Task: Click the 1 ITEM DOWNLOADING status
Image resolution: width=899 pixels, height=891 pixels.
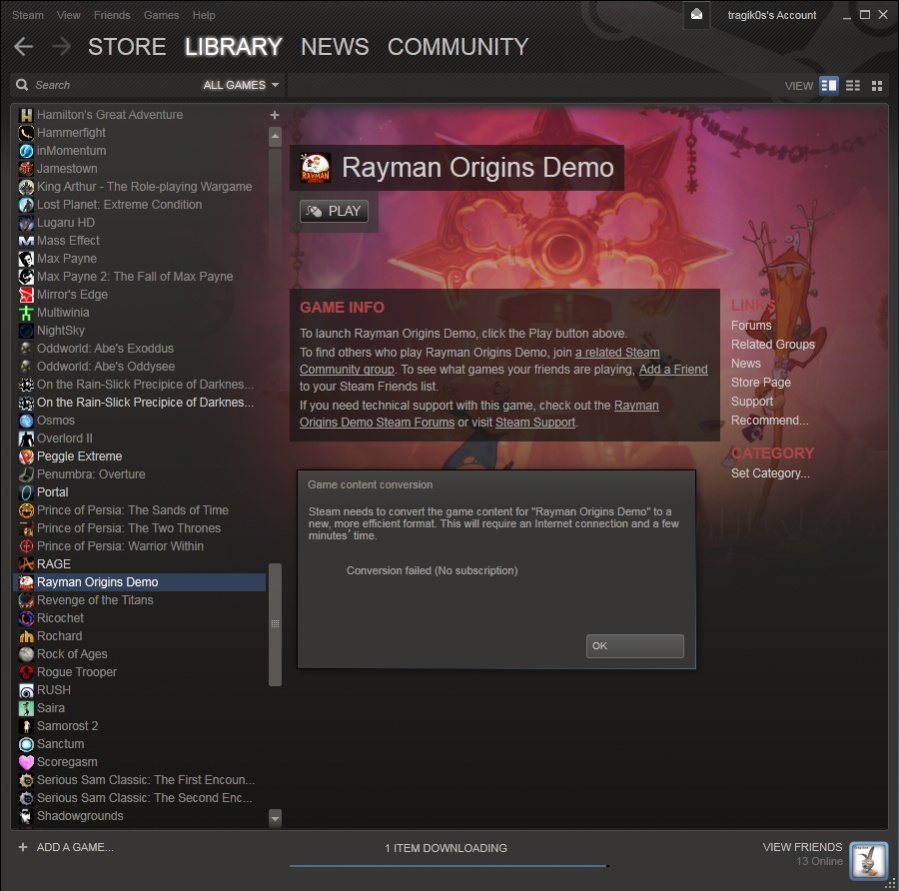Action: pos(445,847)
